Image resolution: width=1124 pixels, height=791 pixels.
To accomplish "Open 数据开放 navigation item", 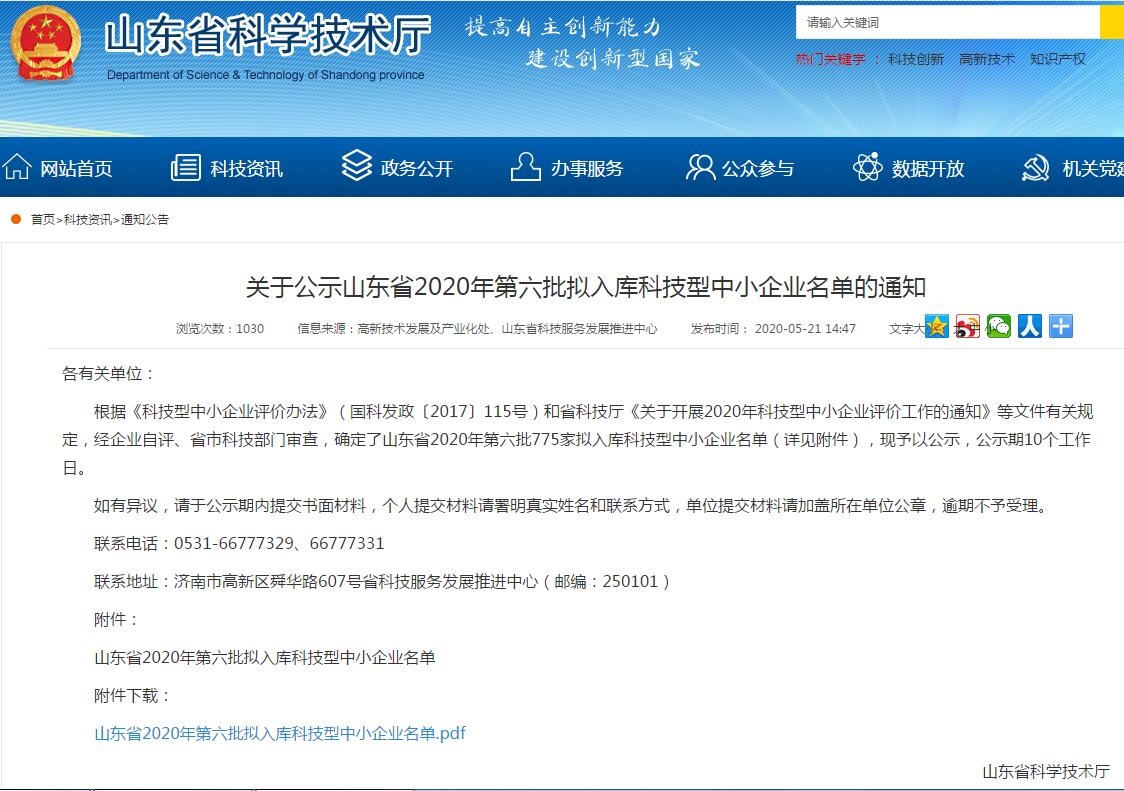I will 909,168.
